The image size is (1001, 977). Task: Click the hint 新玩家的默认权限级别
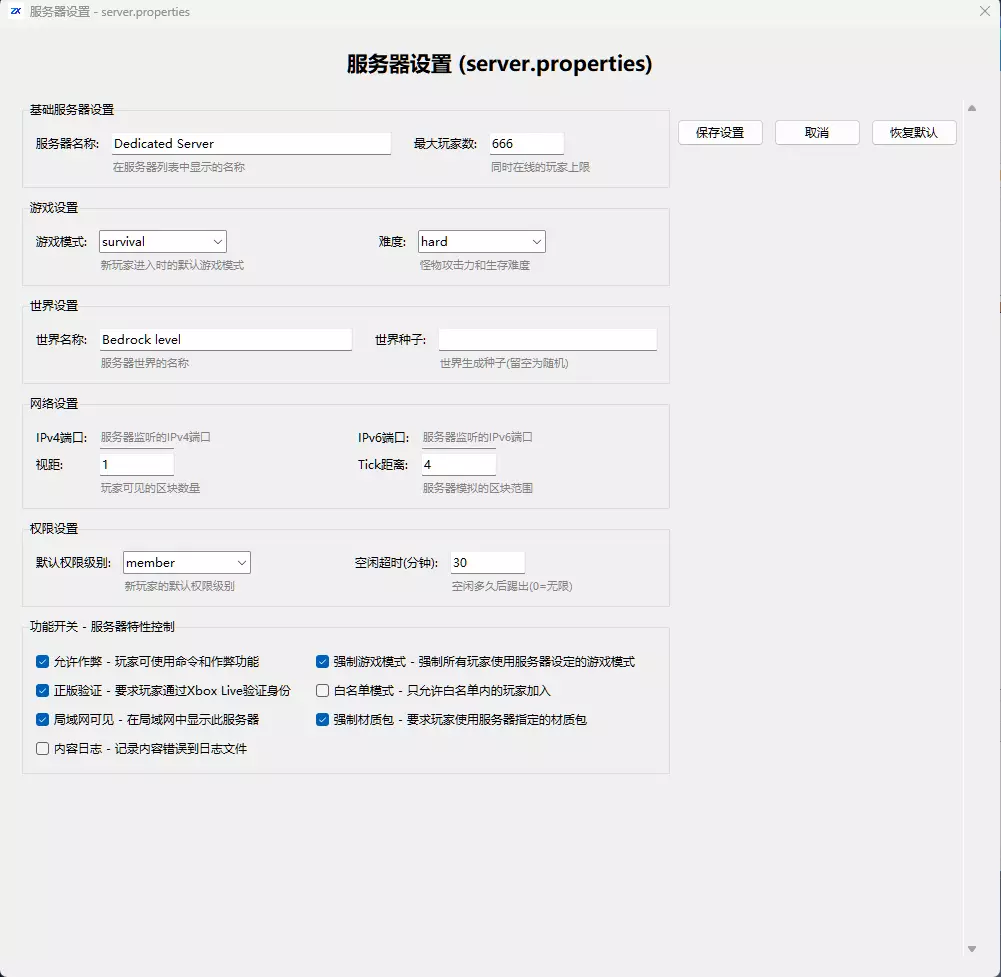coord(180,586)
